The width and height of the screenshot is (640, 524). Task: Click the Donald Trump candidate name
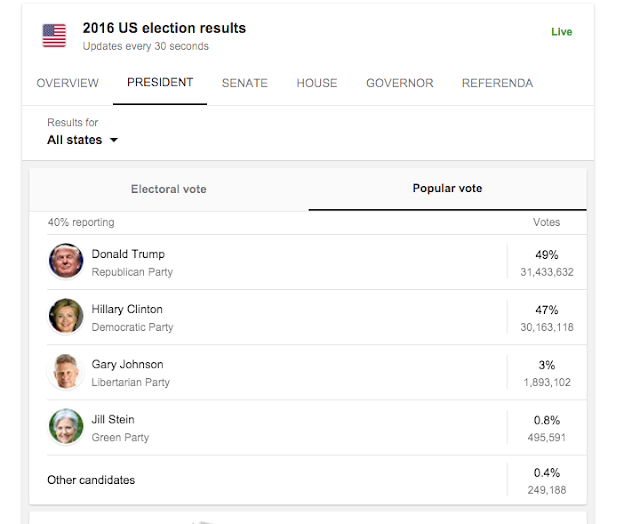click(128, 254)
